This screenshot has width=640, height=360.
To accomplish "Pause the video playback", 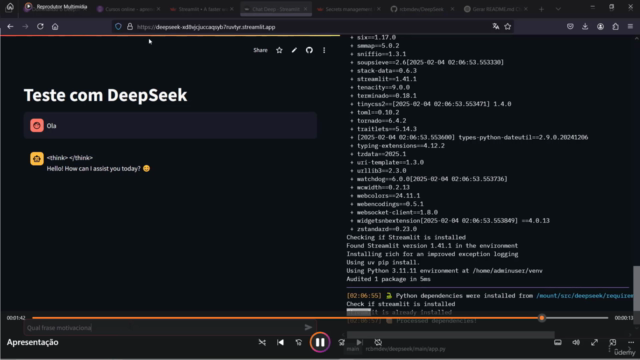I will [320, 342].
